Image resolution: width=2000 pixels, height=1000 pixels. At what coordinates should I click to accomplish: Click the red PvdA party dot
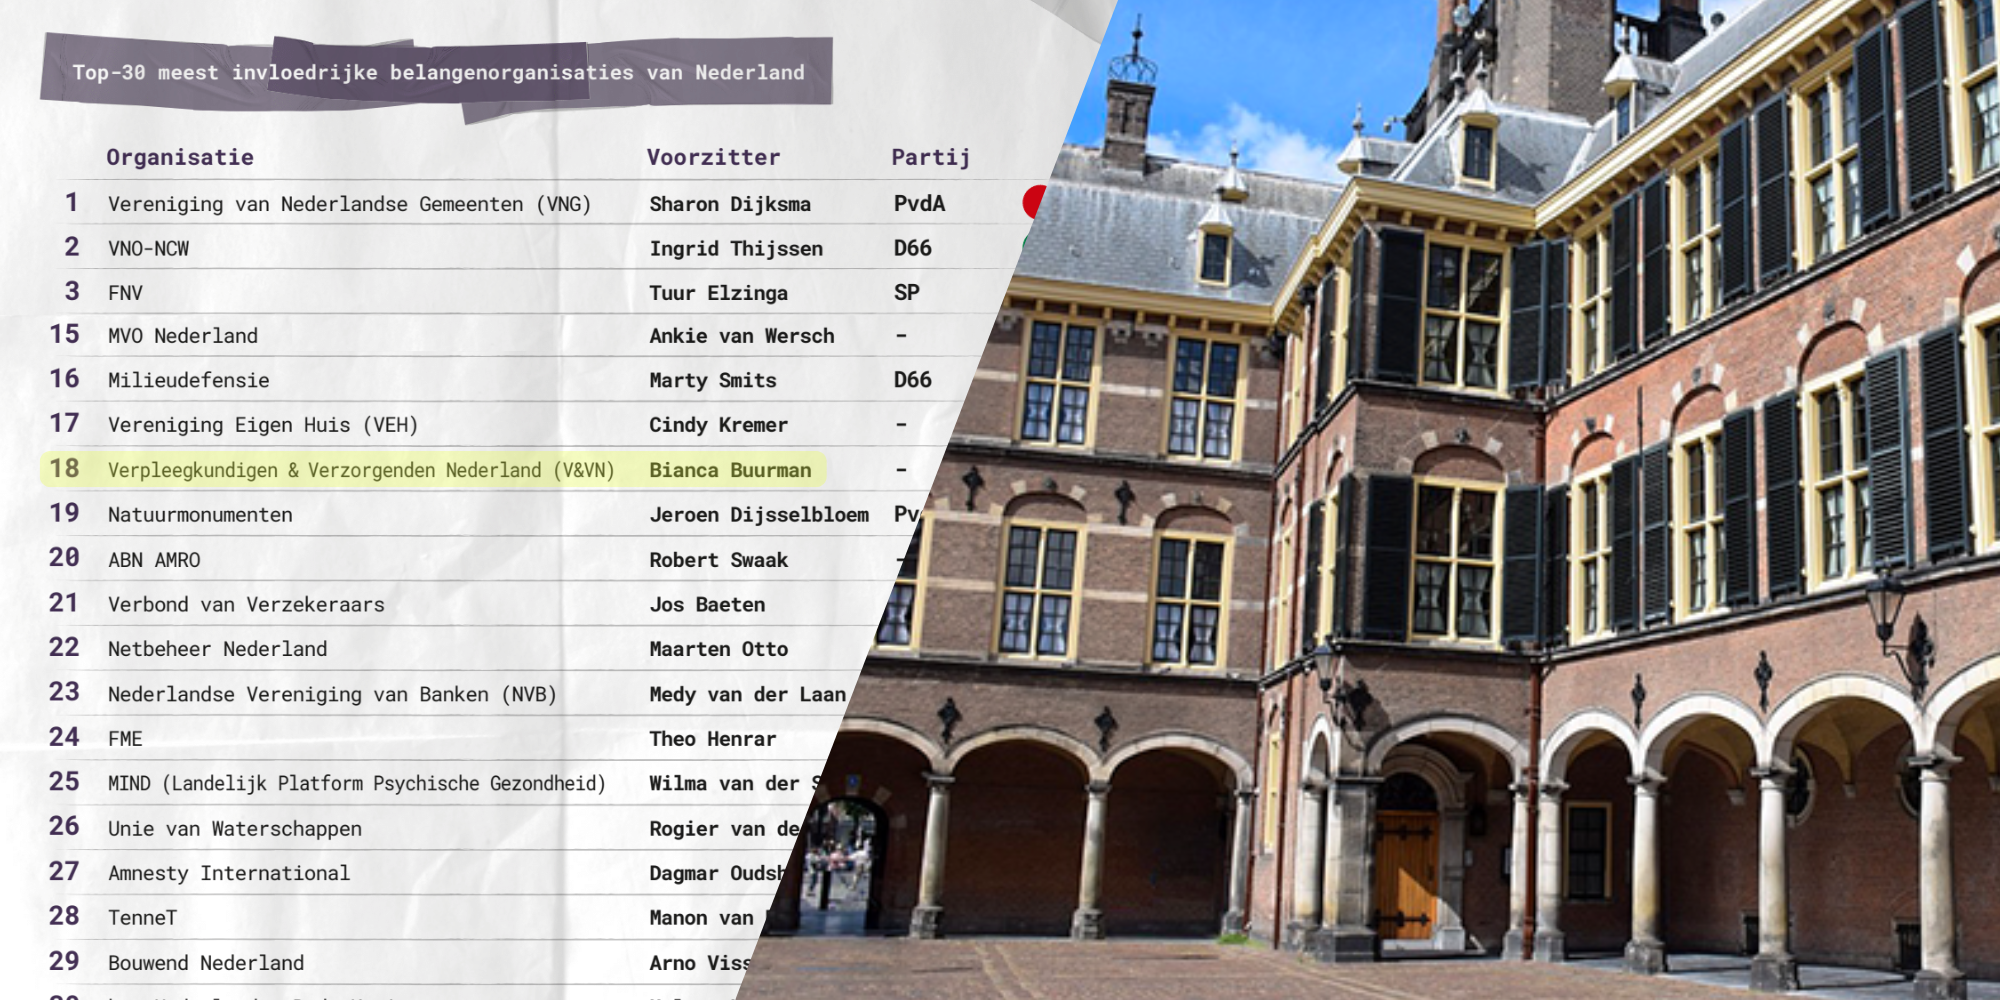click(x=1034, y=202)
